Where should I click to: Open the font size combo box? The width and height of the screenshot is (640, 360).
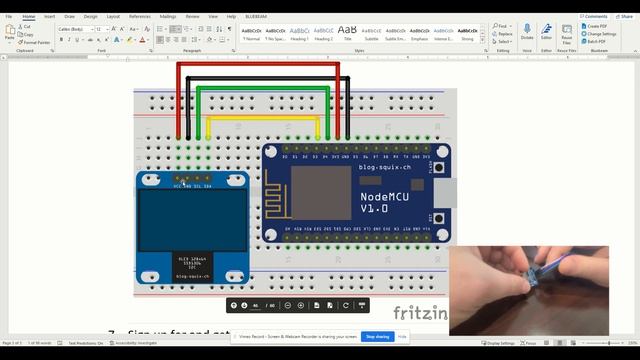pos(102,29)
